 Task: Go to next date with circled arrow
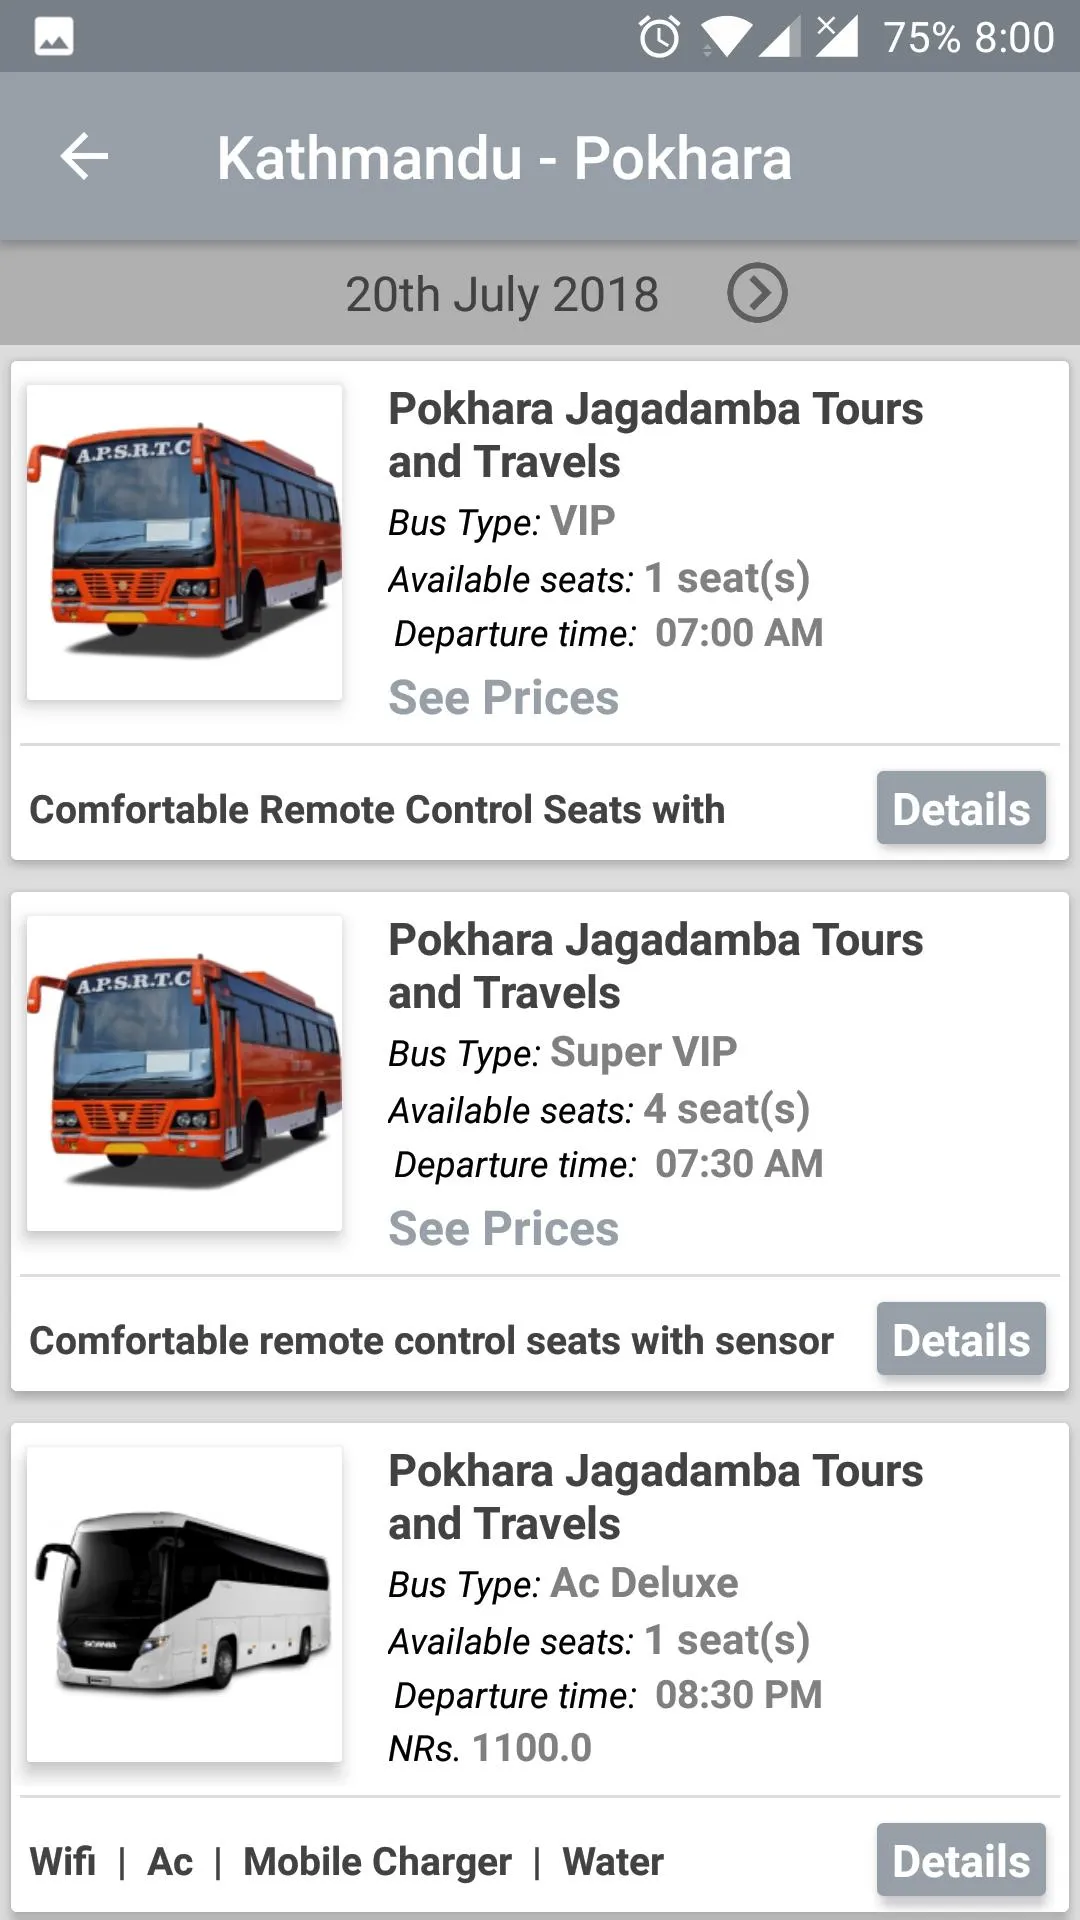pos(757,293)
